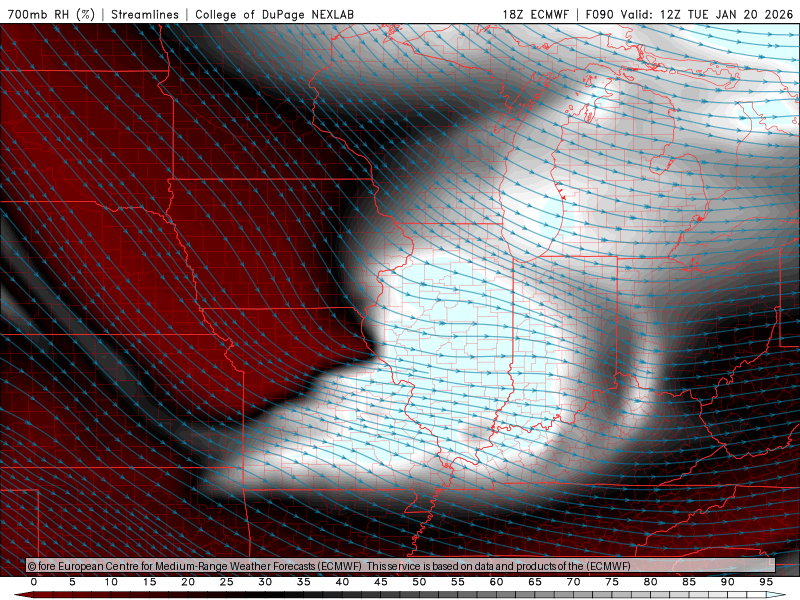Click the '70' value on color scale
800x600 pixels.
click(573, 582)
